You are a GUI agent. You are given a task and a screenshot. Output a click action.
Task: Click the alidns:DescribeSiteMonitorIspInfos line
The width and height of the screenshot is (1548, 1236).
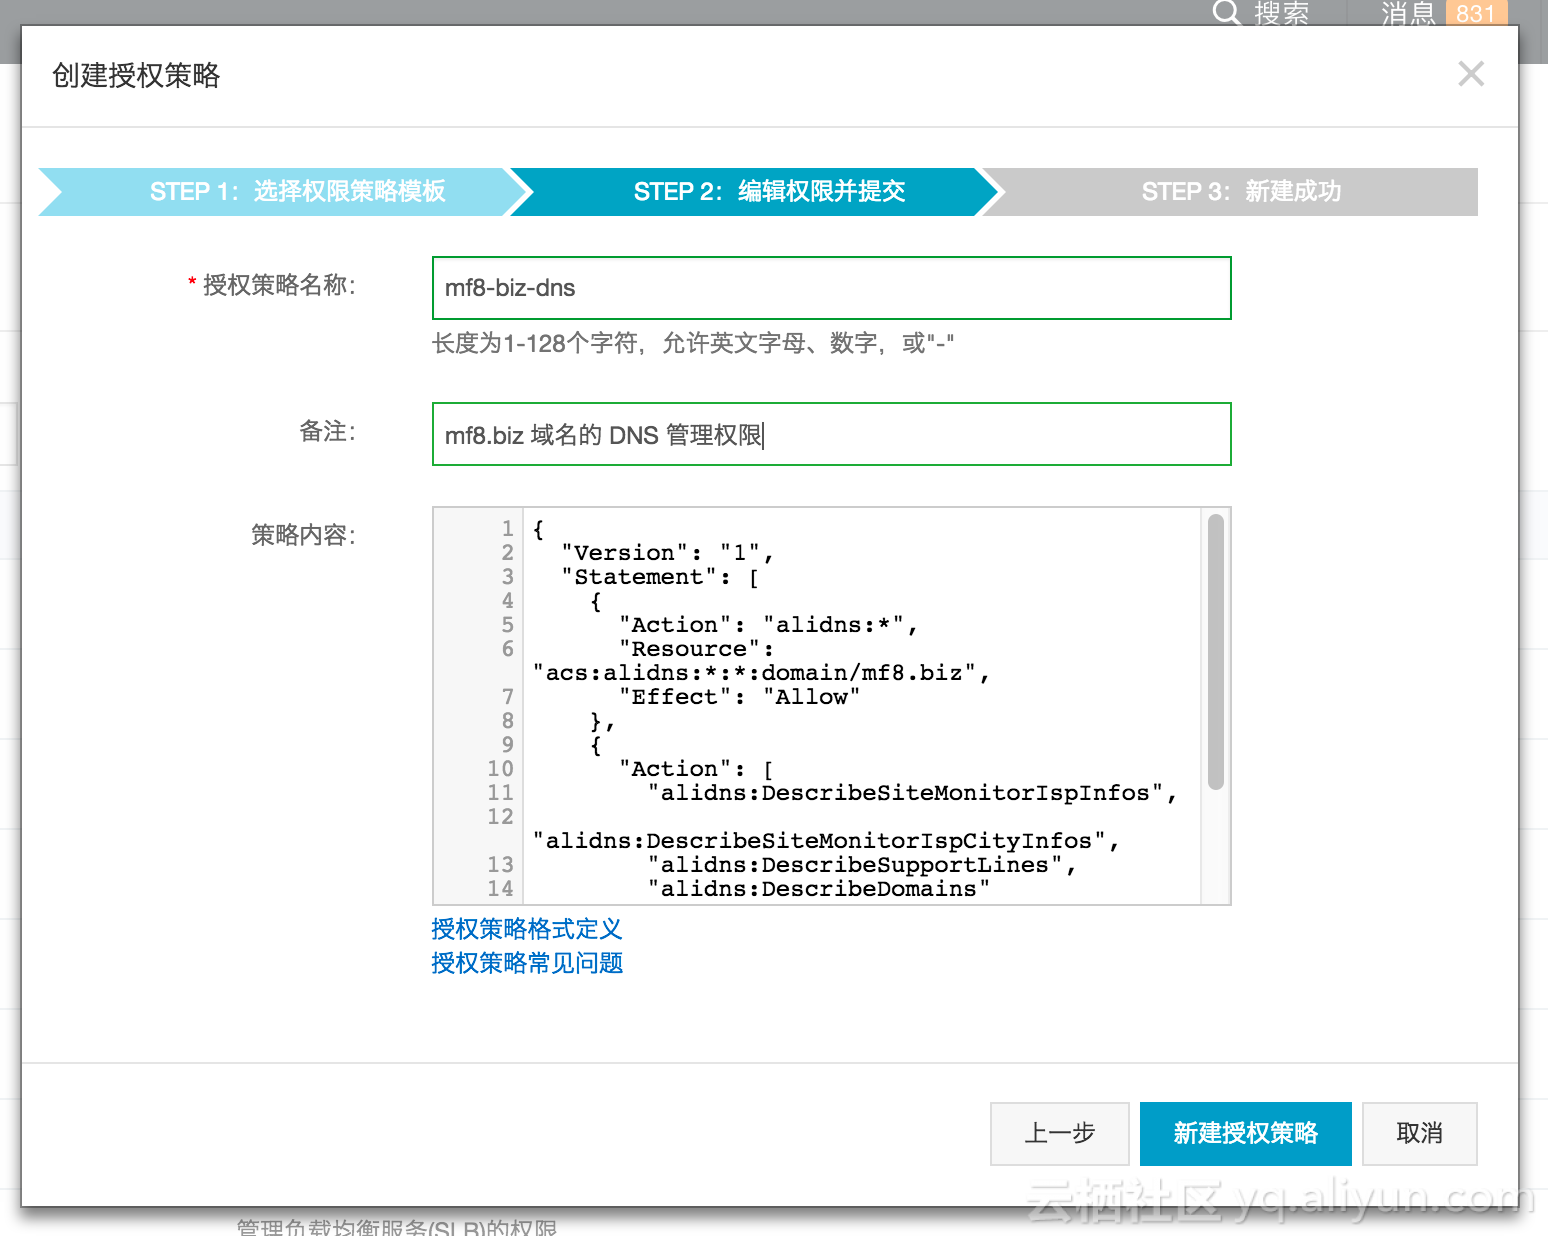tap(912, 793)
